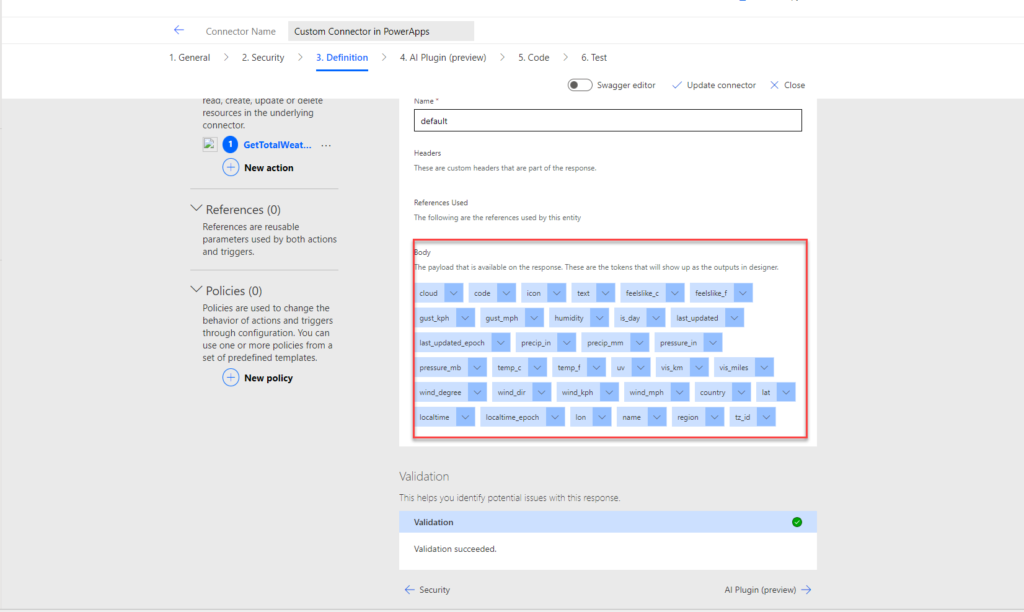Select the temp_f token
The image size is (1024, 612).
[569, 368]
